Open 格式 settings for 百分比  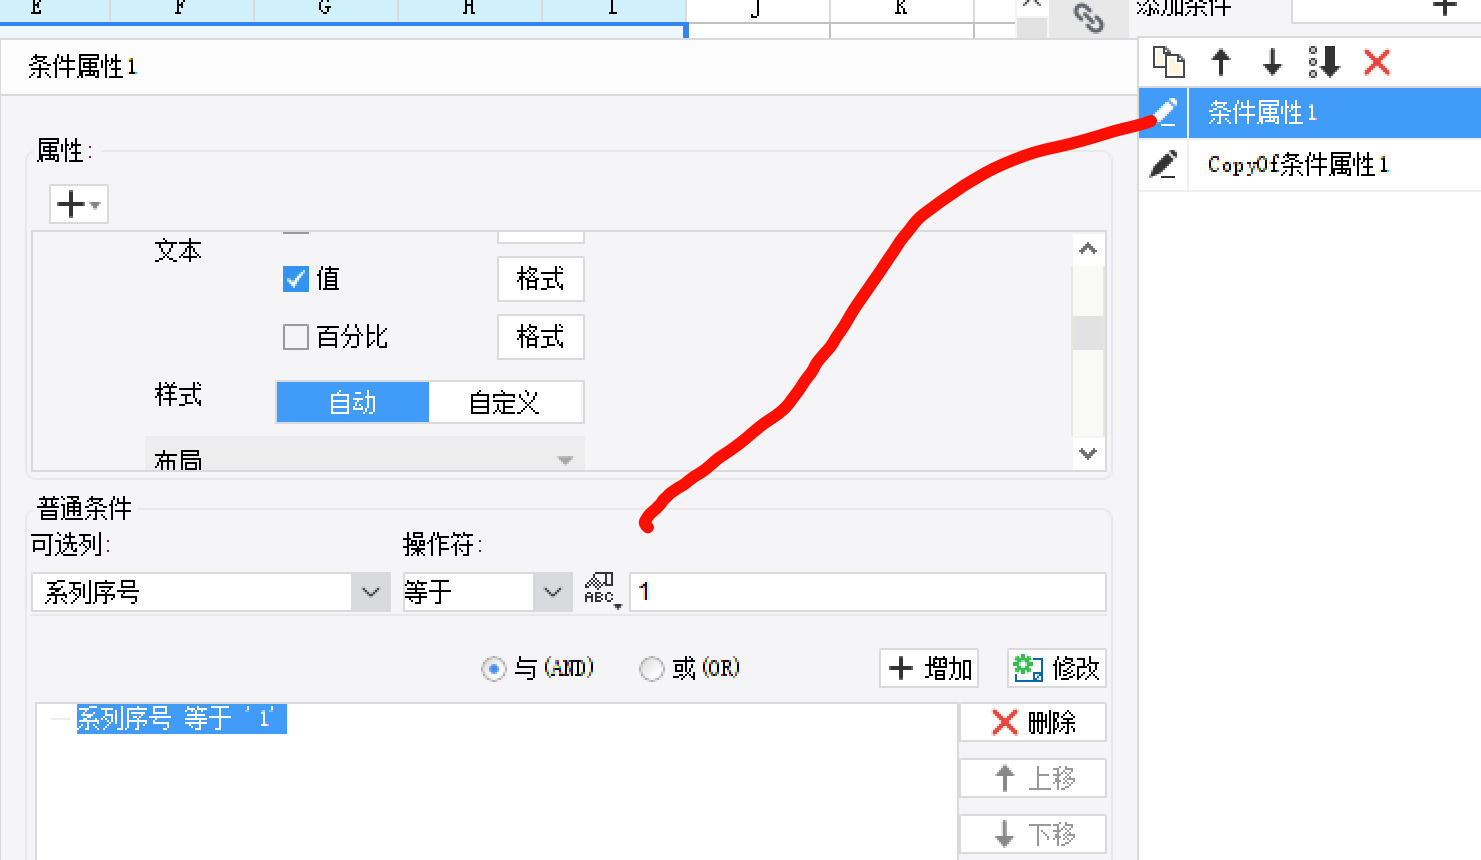pos(540,337)
